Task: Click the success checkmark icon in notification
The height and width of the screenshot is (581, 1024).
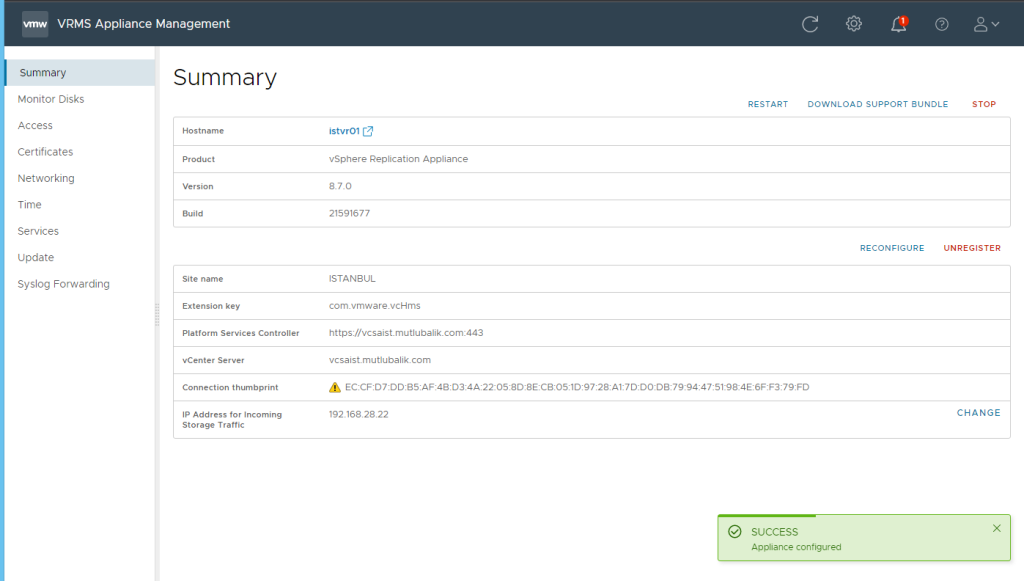Action: 735,531
